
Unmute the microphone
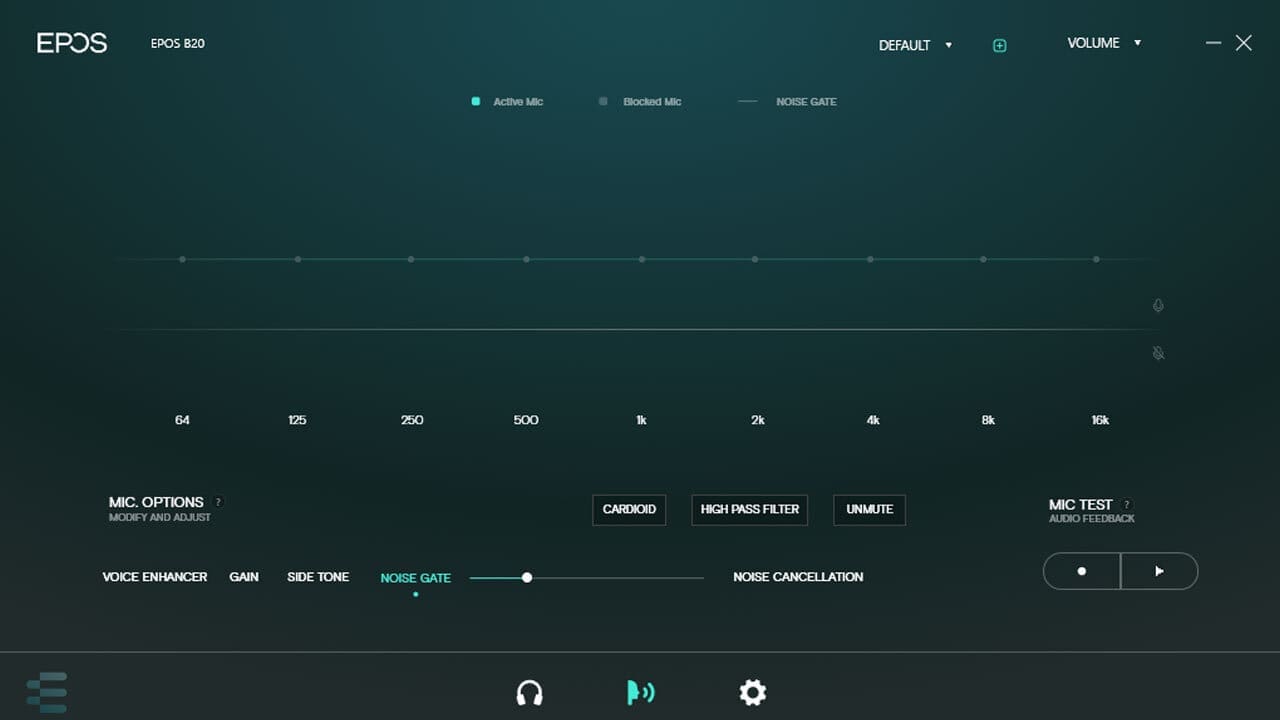pos(869,510)
